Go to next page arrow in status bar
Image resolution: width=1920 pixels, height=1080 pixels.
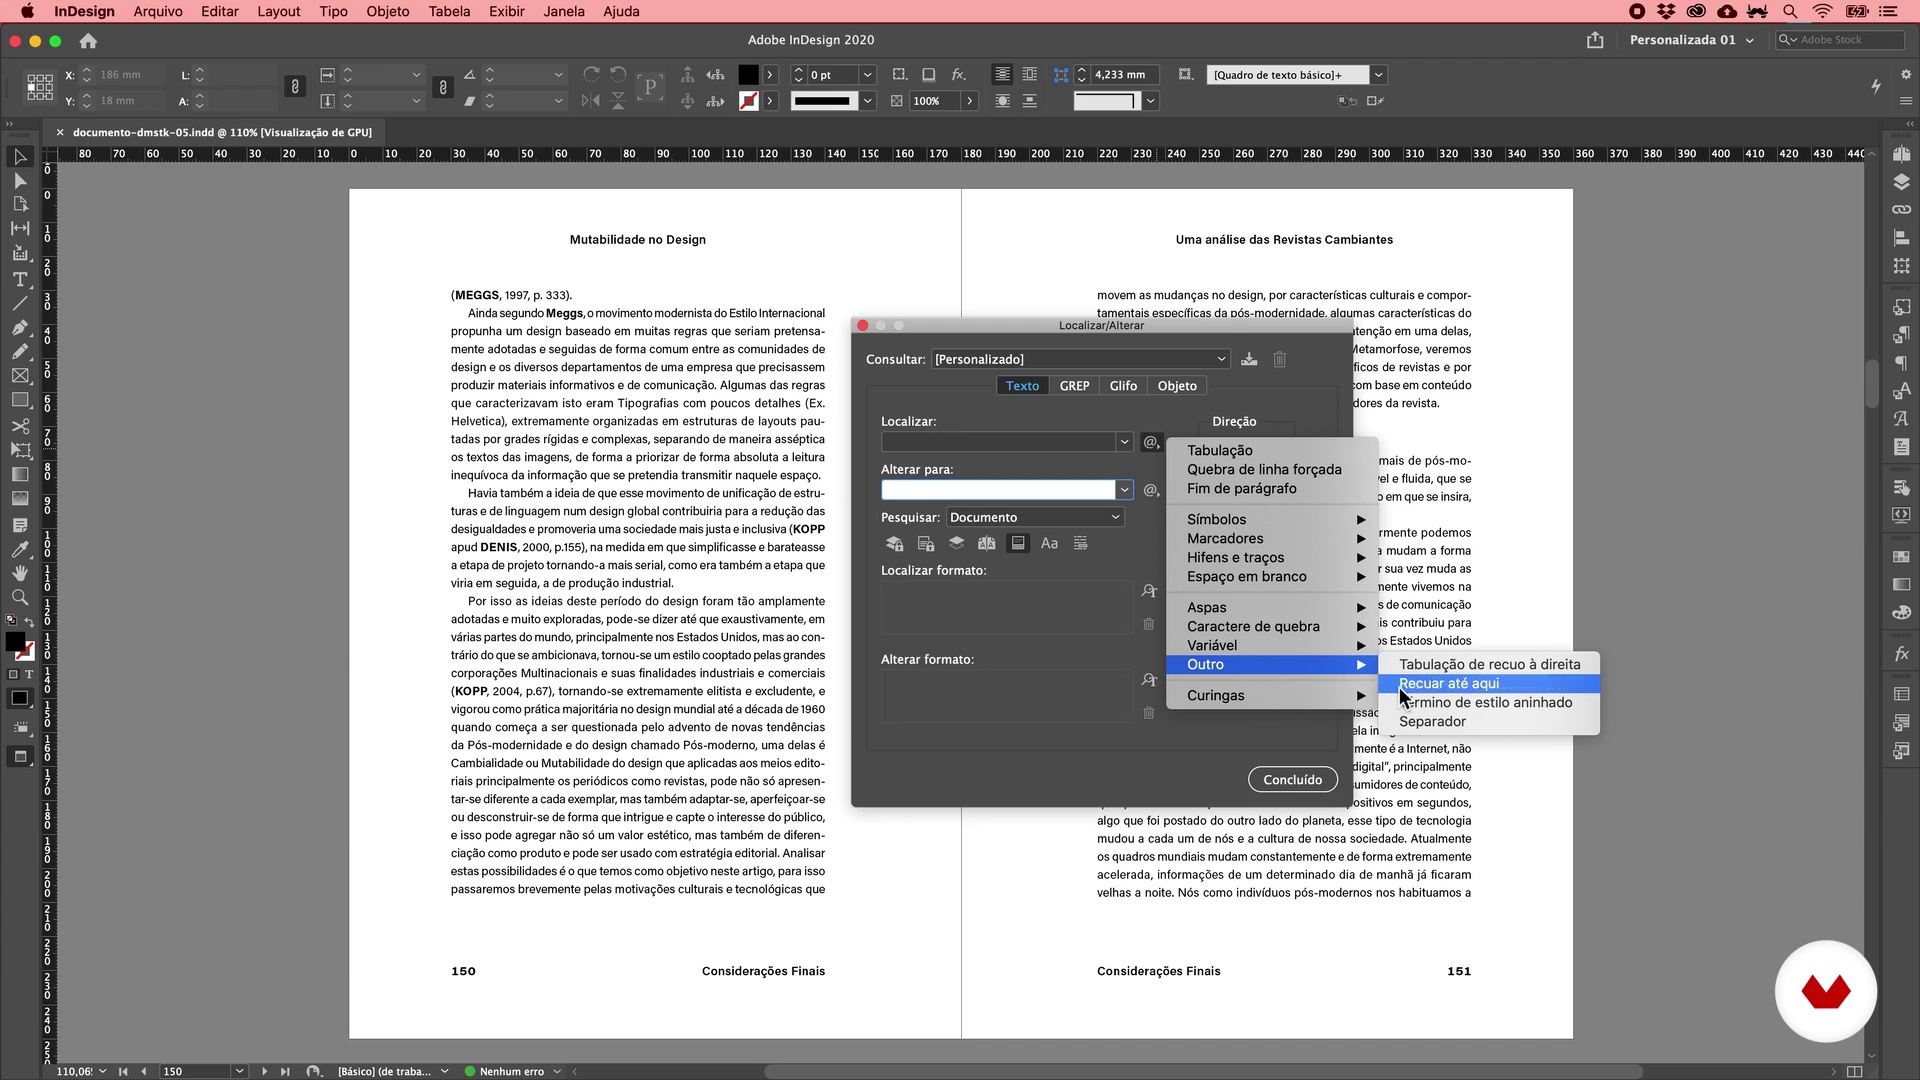tap(264, 1071)
